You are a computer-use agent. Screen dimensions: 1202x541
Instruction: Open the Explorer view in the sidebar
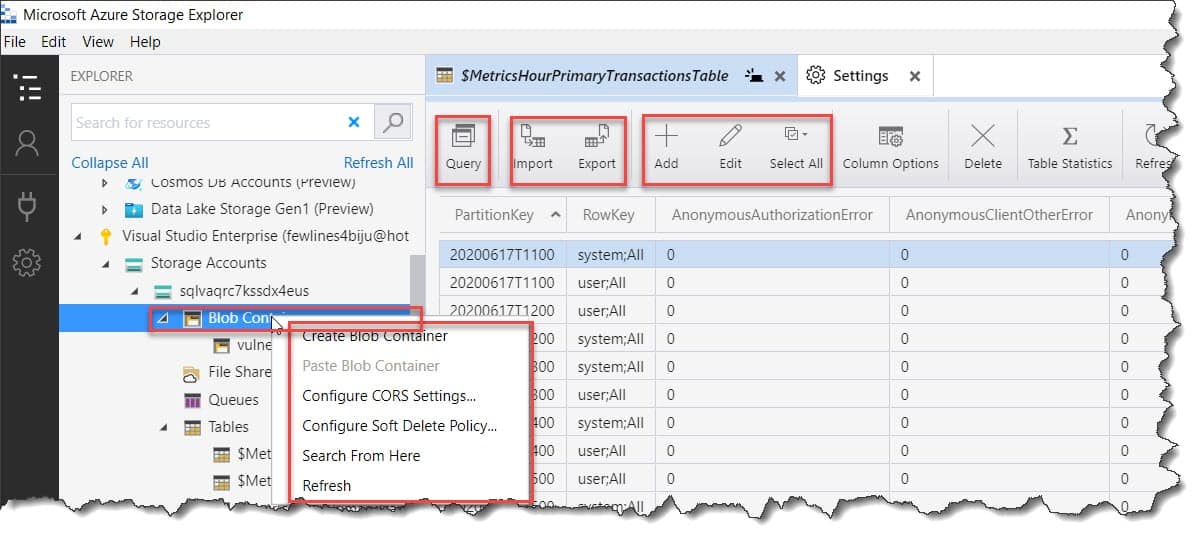pos(29,88)
